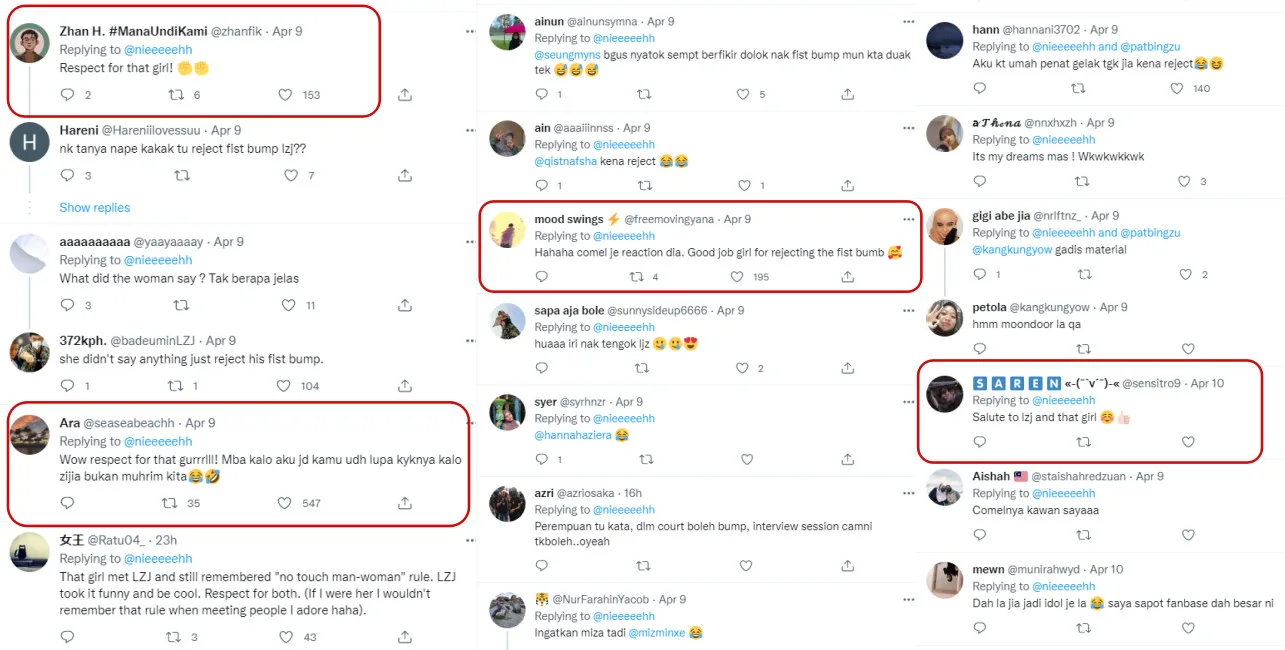Open more options on Zhan H.'s reply
The image size is (1285, 650).
tap(471, 32)
